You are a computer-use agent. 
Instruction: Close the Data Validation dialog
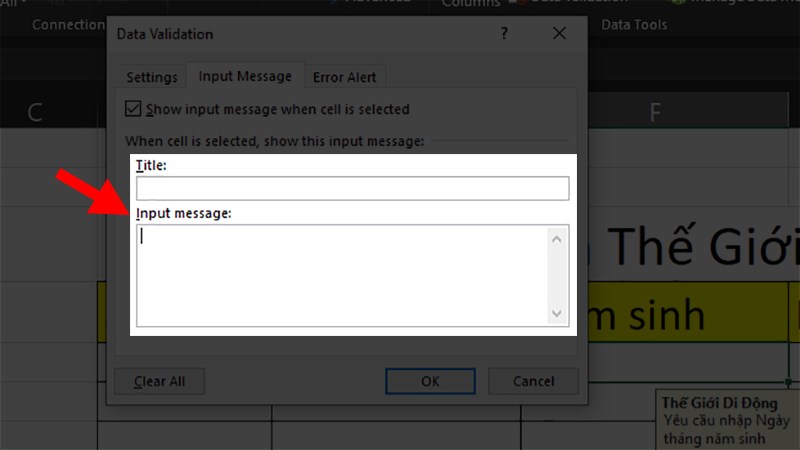point(559,34)
